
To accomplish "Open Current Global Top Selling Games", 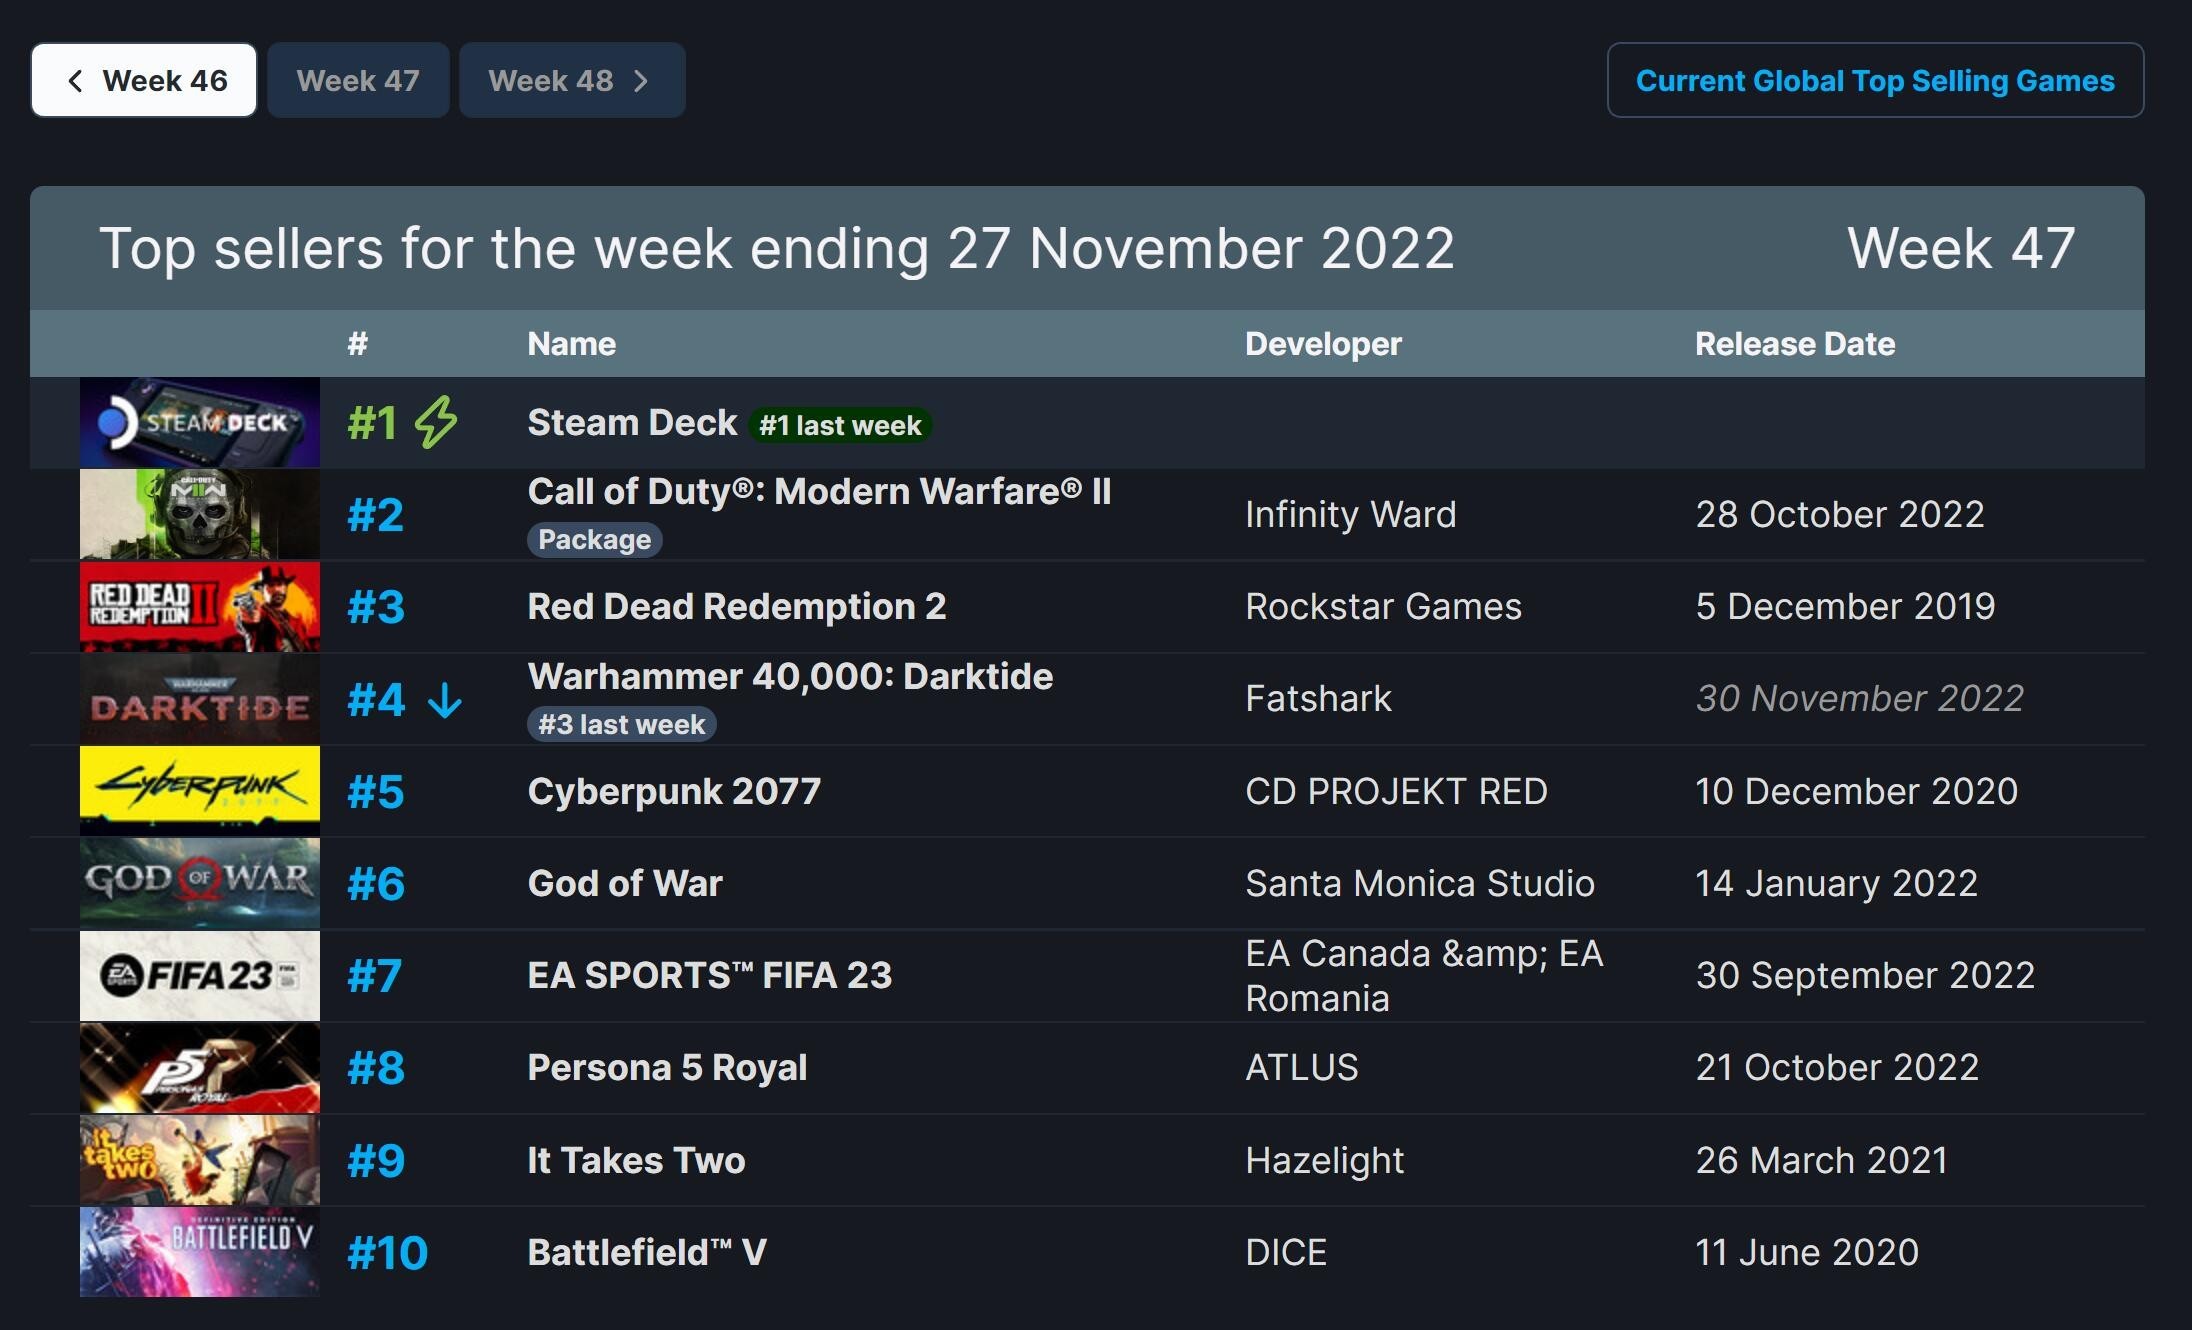I will tap(1875, 80).
